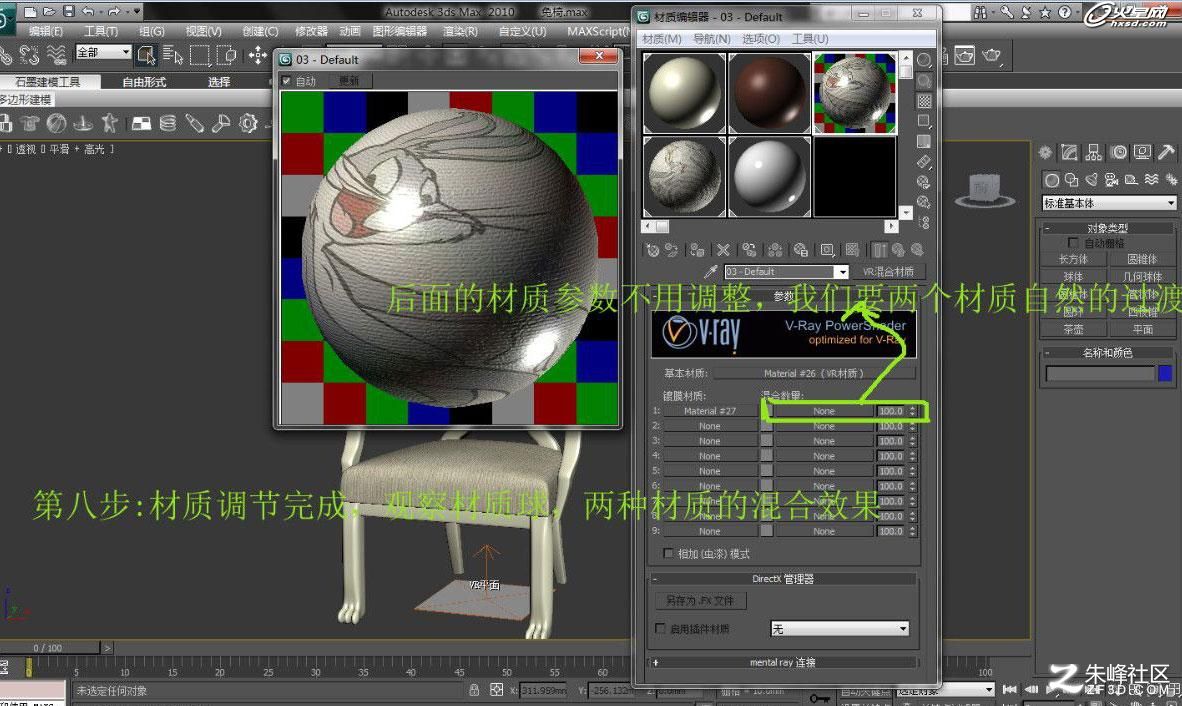Pick material from object with eyedropper

click(709, 272)
